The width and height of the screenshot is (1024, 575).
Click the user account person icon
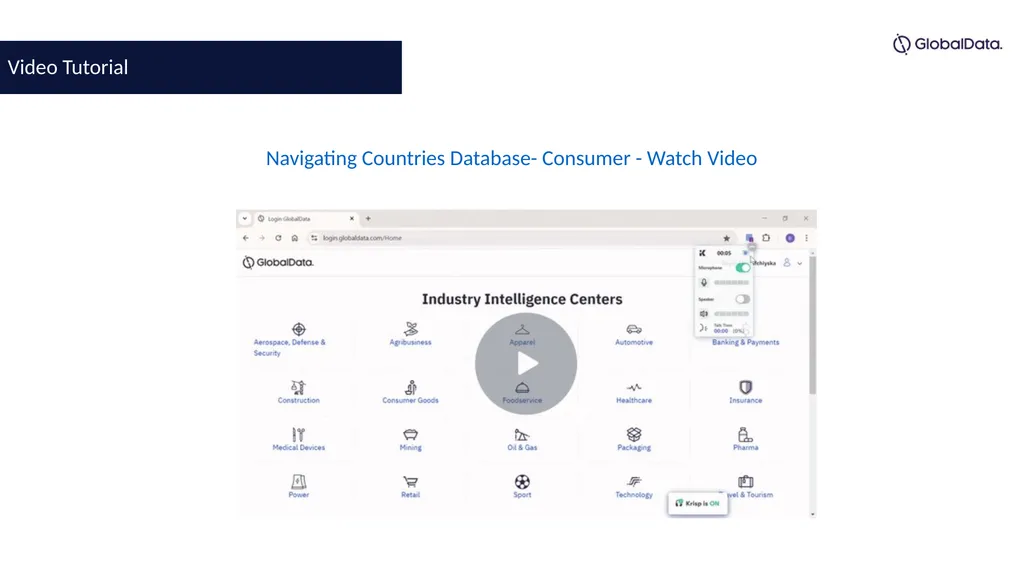(x=787, y=263)
